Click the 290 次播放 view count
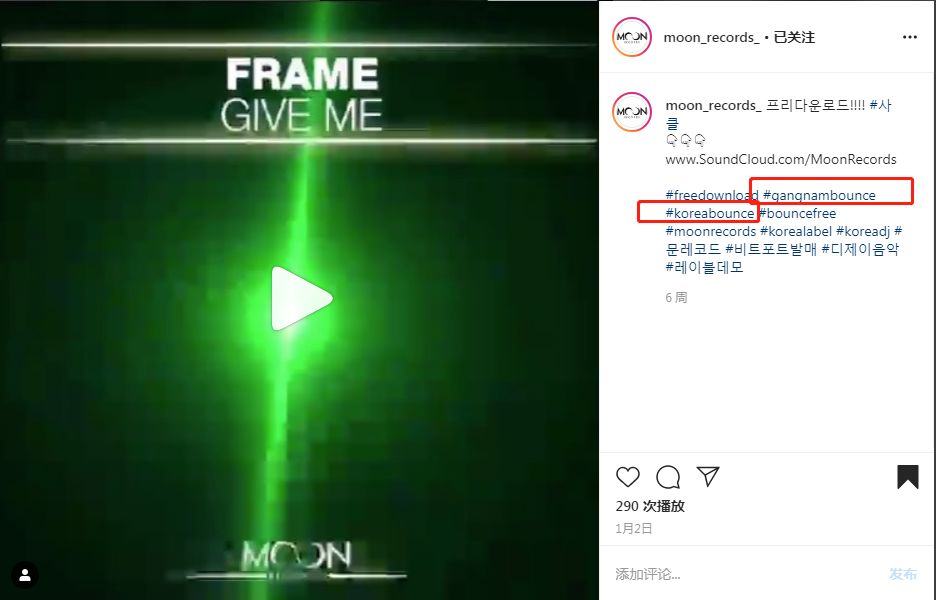The image size is (936, 600). [650, 506]
